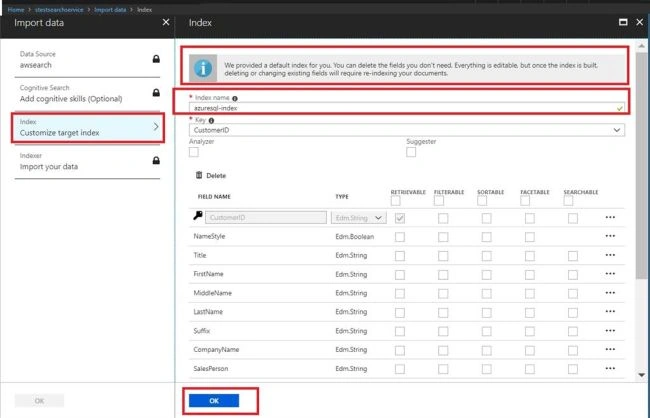Screen dimensions: 650x418
Task: Open more options for LastName row
Action: 610,311
